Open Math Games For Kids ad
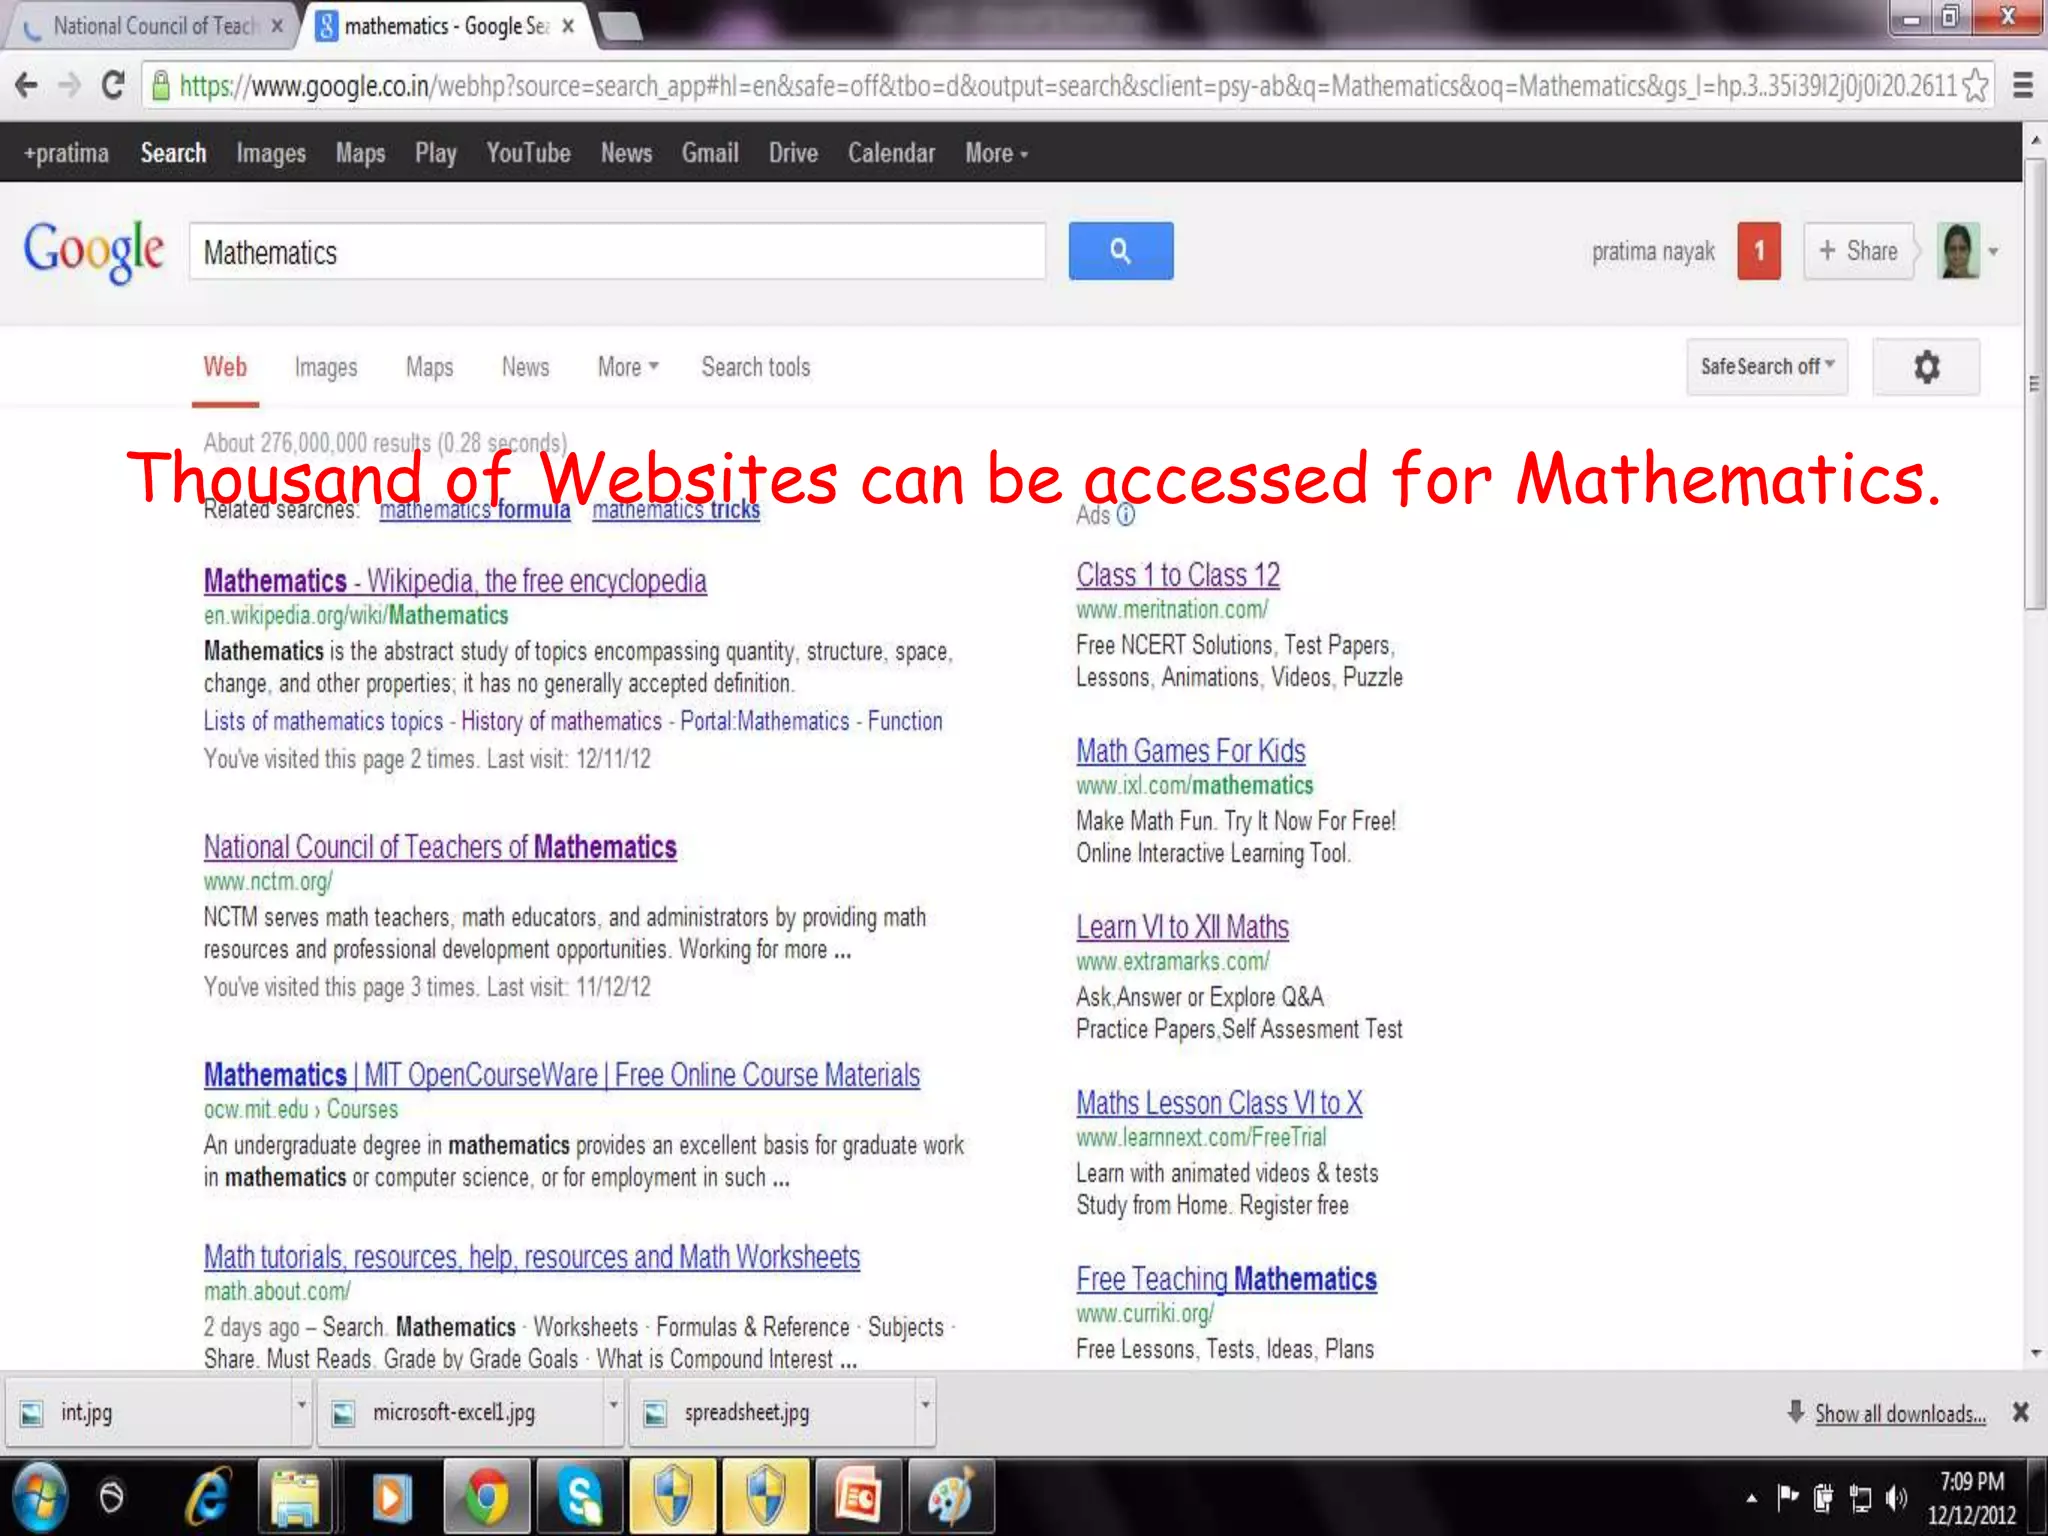 (1191, 751)
